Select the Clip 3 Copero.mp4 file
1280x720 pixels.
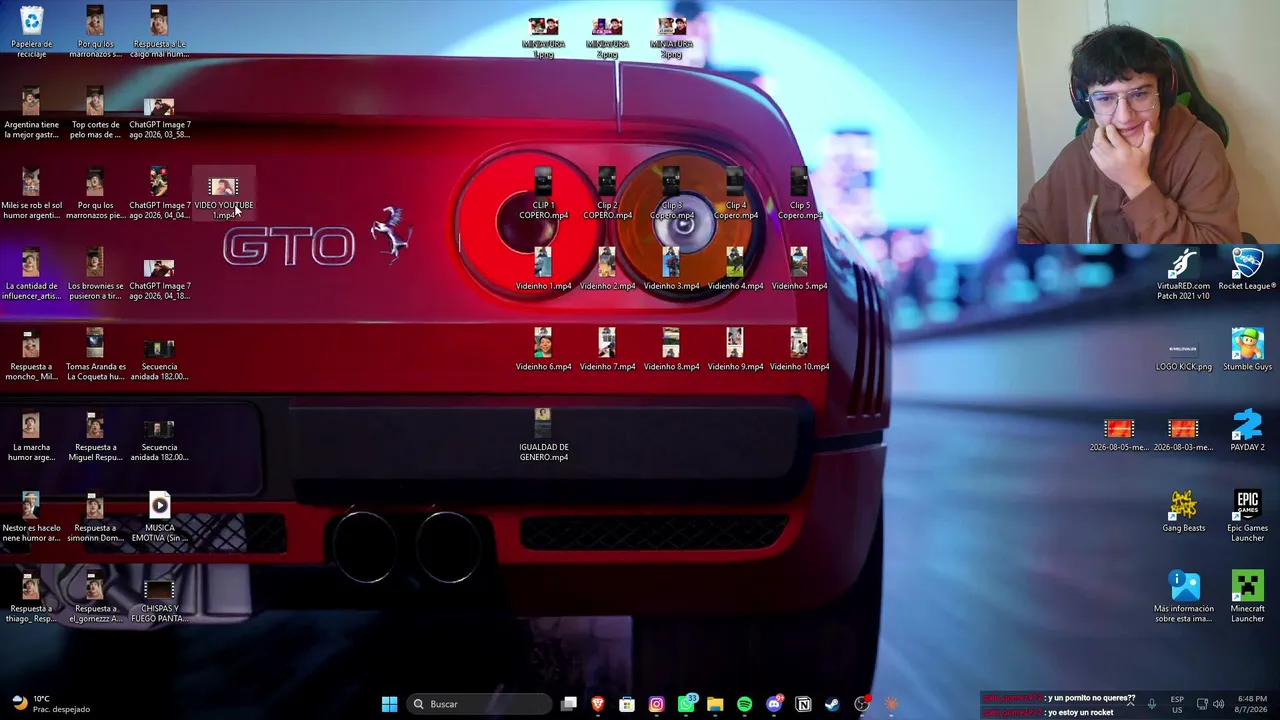[x=671, y=194]
